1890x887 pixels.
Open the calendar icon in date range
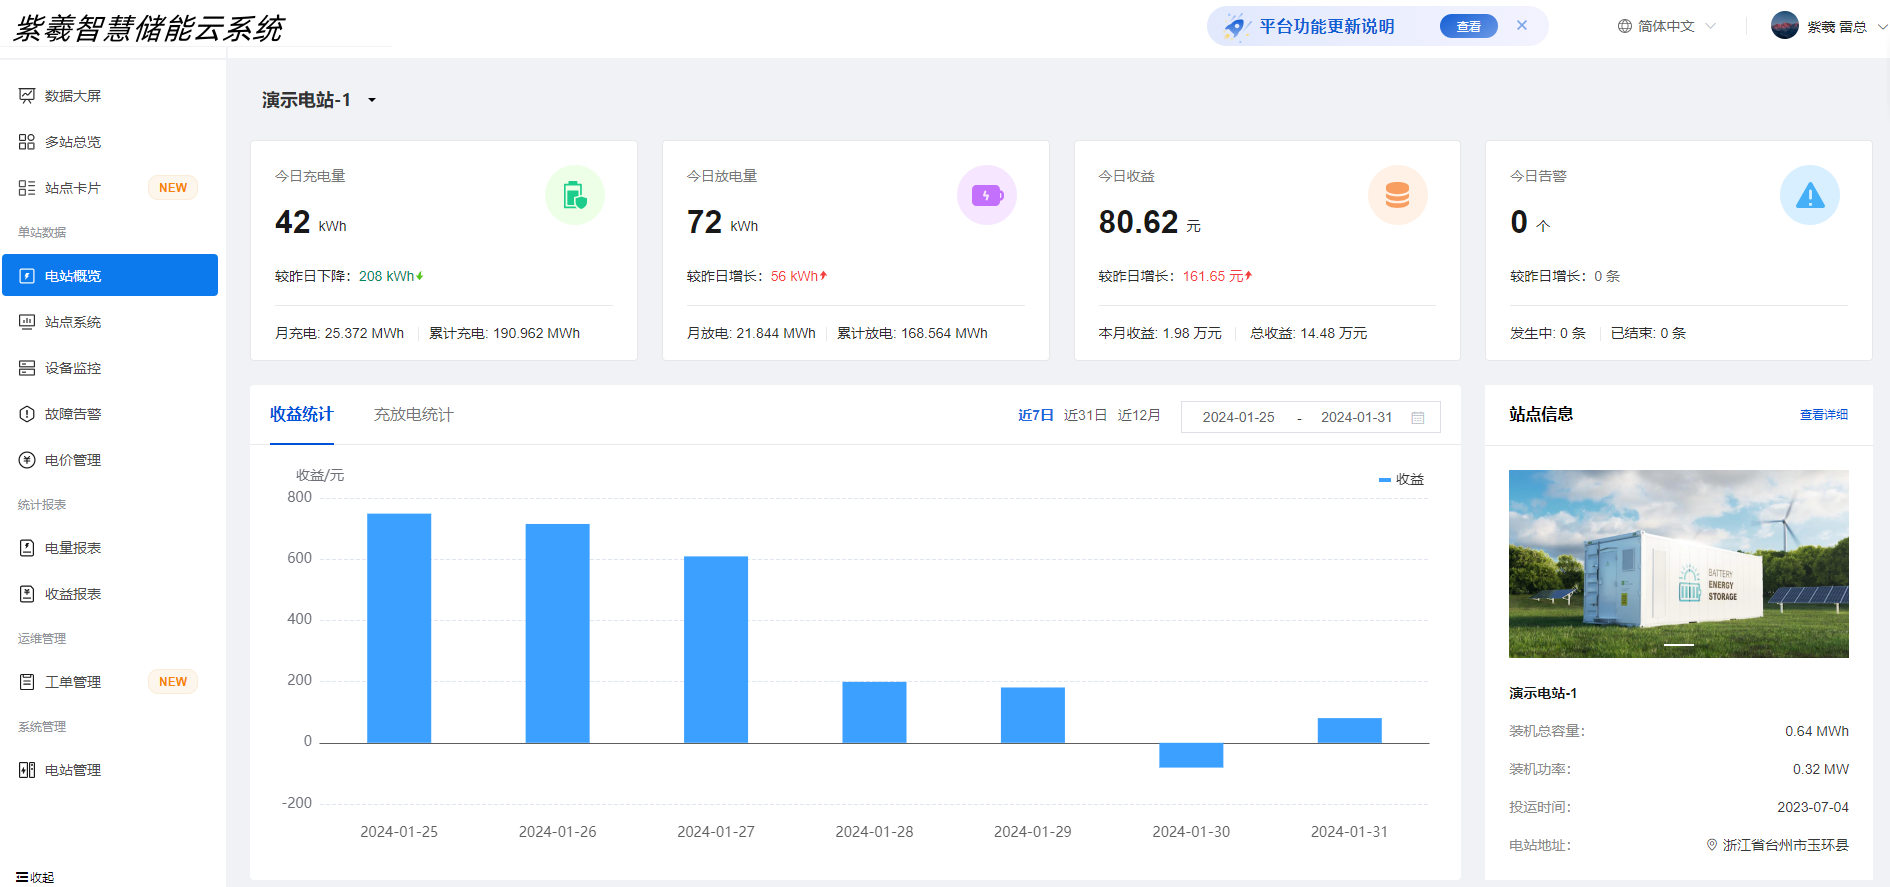coord(1417,418)
